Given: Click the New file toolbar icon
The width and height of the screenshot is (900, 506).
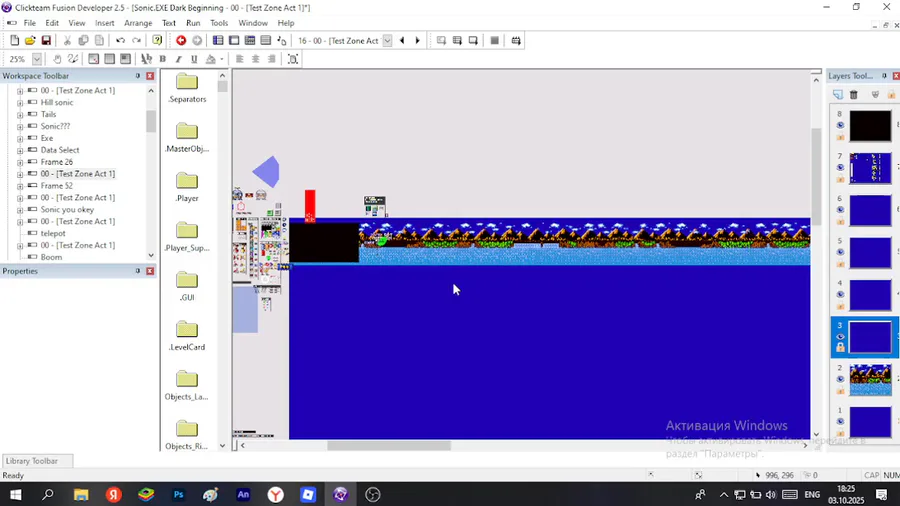Looking at the screenshot, I should point(14,41).
